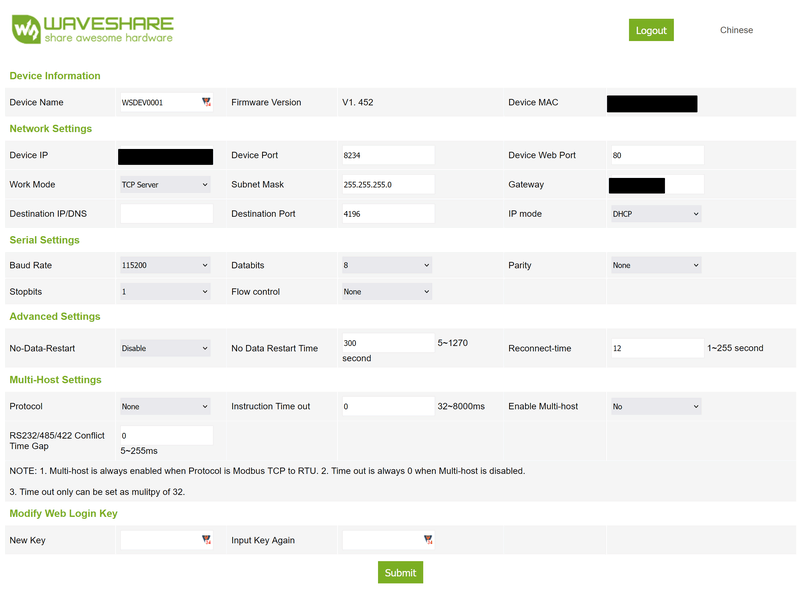The width and height of the screenshot is (800, 592).
Task: Change the Enable Multi-host setting
Action: click(655, 406)
